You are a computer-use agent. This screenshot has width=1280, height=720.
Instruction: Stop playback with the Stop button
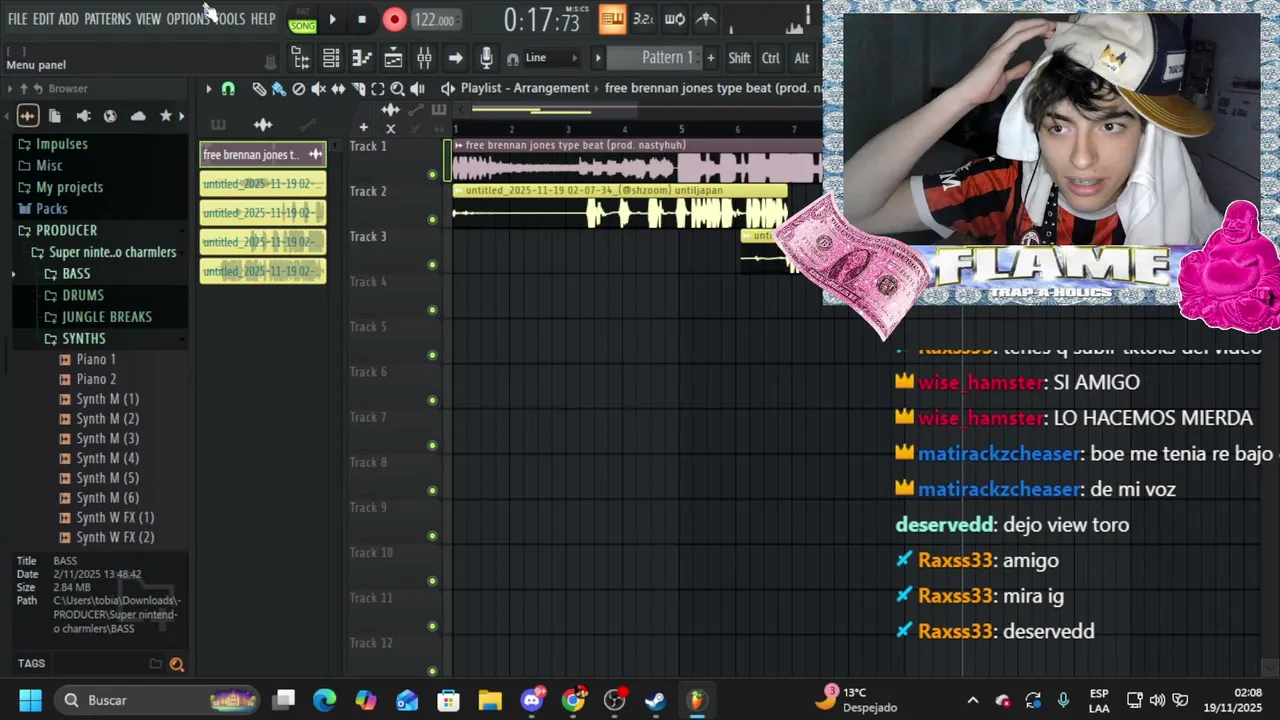coord(362,19)
